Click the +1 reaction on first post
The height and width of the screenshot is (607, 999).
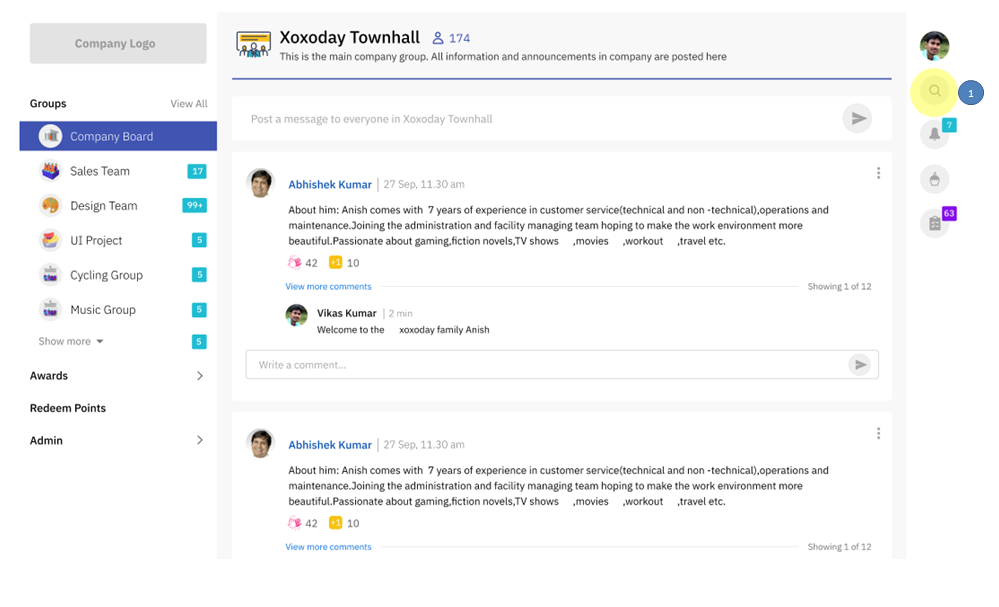[x=335, y=262]
